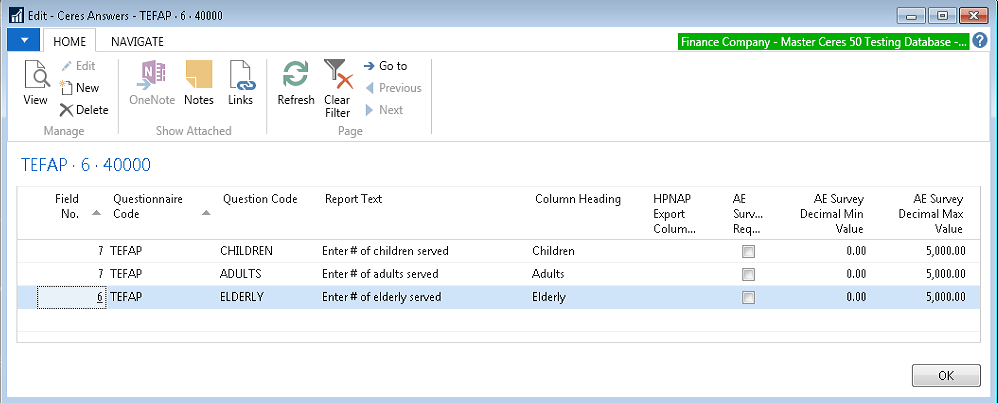This screenshot has width=998, height=403.
Task: Enable AE Survey checkbox for ELDERLY row
Action: click(x=748, y=297)
